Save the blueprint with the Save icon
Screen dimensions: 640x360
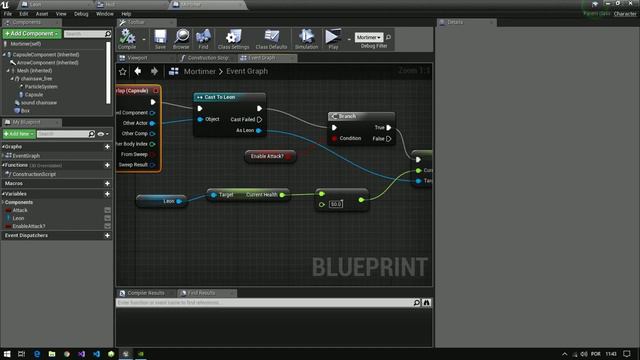(160, 39)
